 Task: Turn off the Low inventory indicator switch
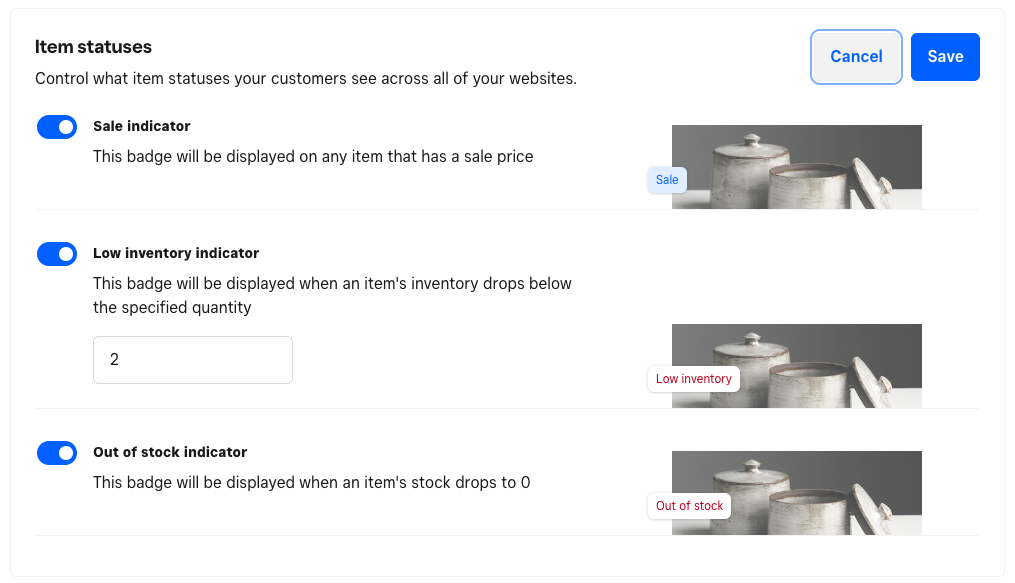pos(57,254)
